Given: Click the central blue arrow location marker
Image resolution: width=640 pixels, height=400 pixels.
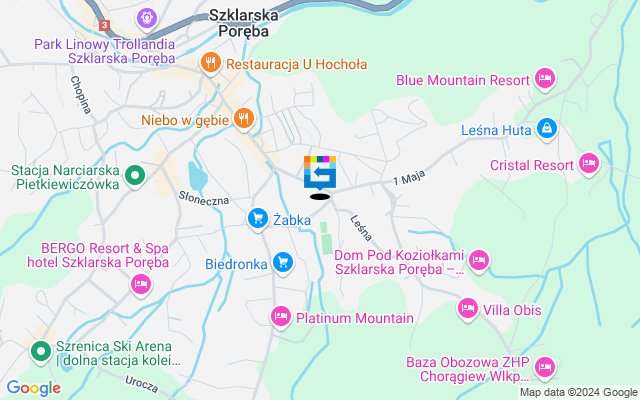Looking at the screenshot, I should [320, 173].
